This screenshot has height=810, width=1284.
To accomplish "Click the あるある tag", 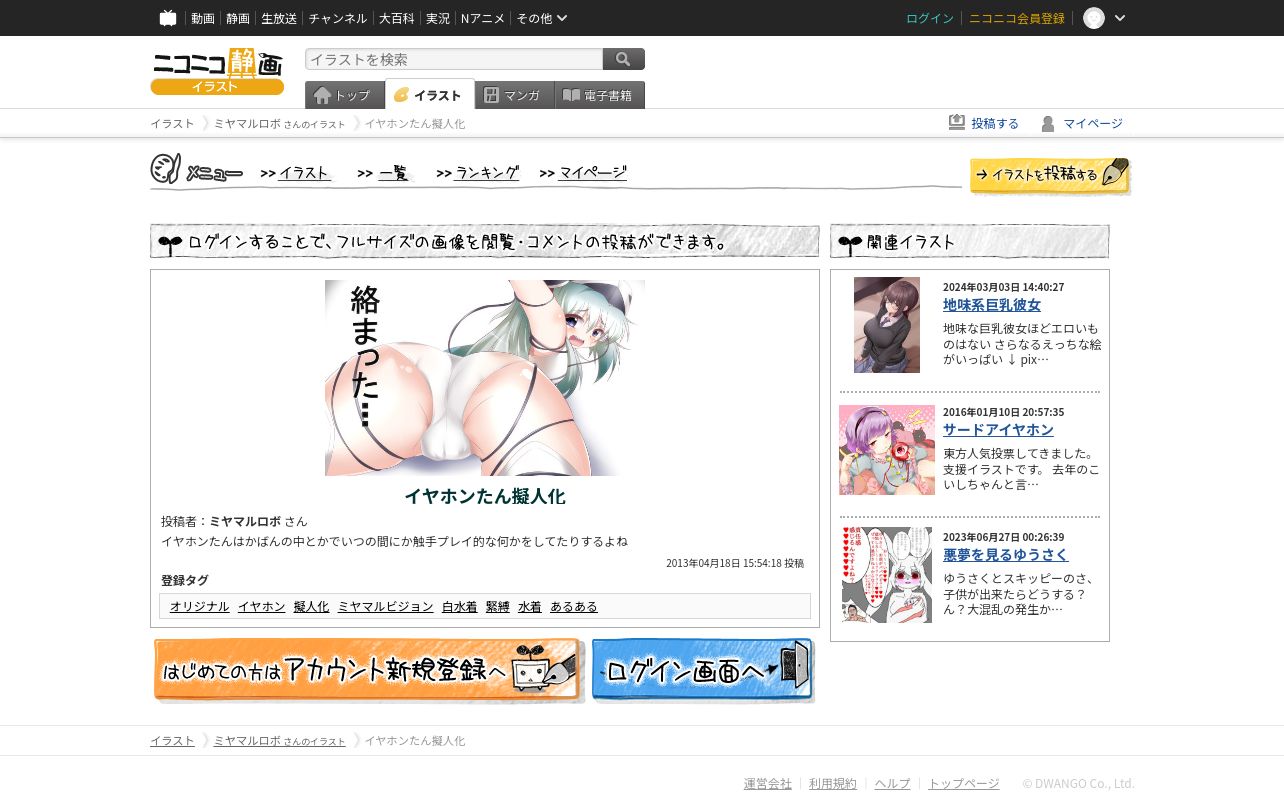I will click(x=574, y=606).
